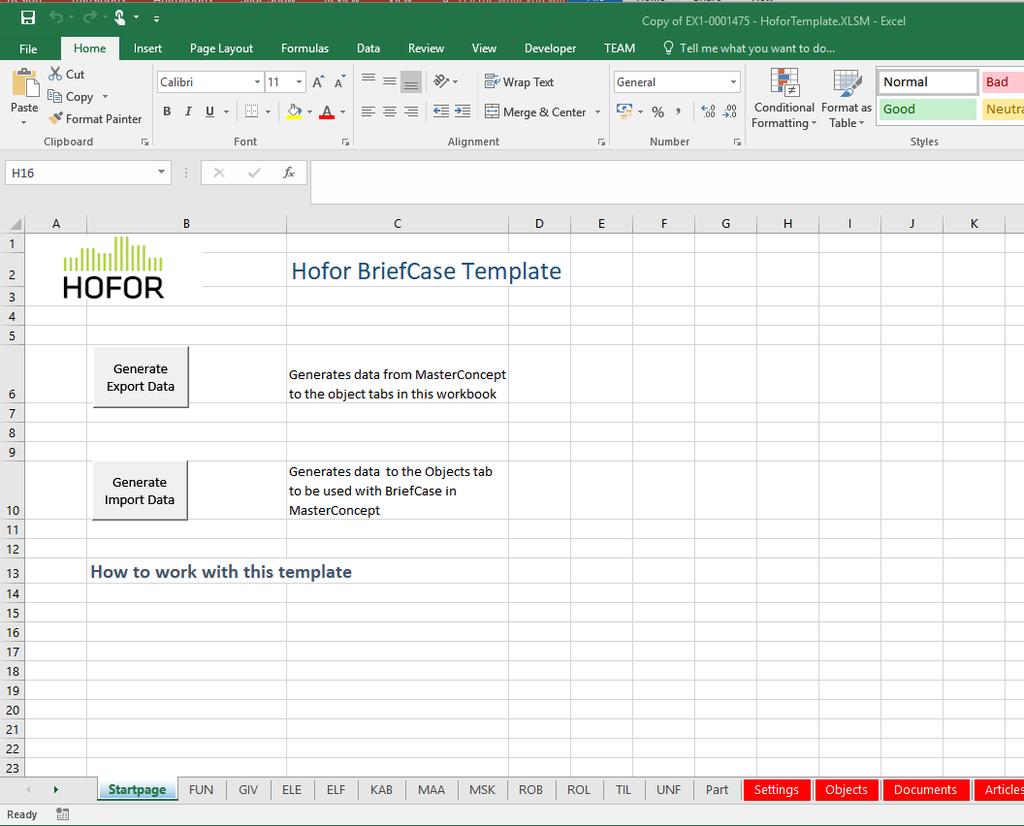Select Bottom Align icon

[x=411, y=82]
